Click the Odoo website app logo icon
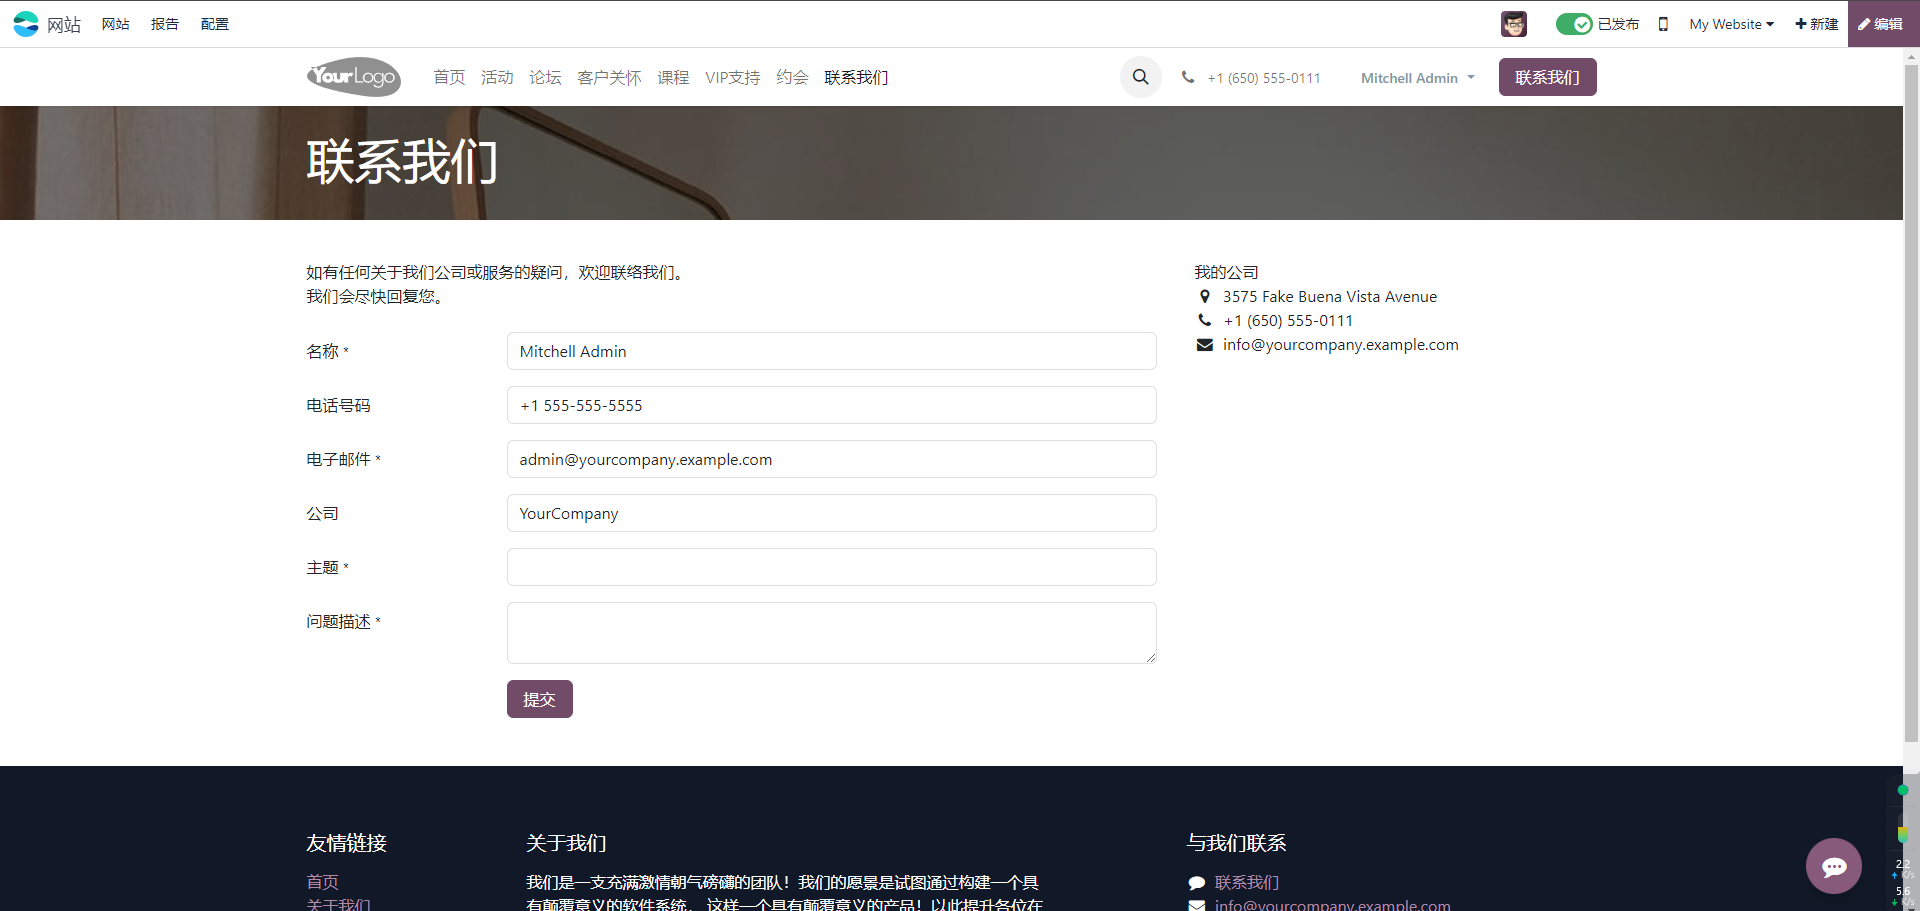This screenshot has width=1920, height=911. [26, 24]
